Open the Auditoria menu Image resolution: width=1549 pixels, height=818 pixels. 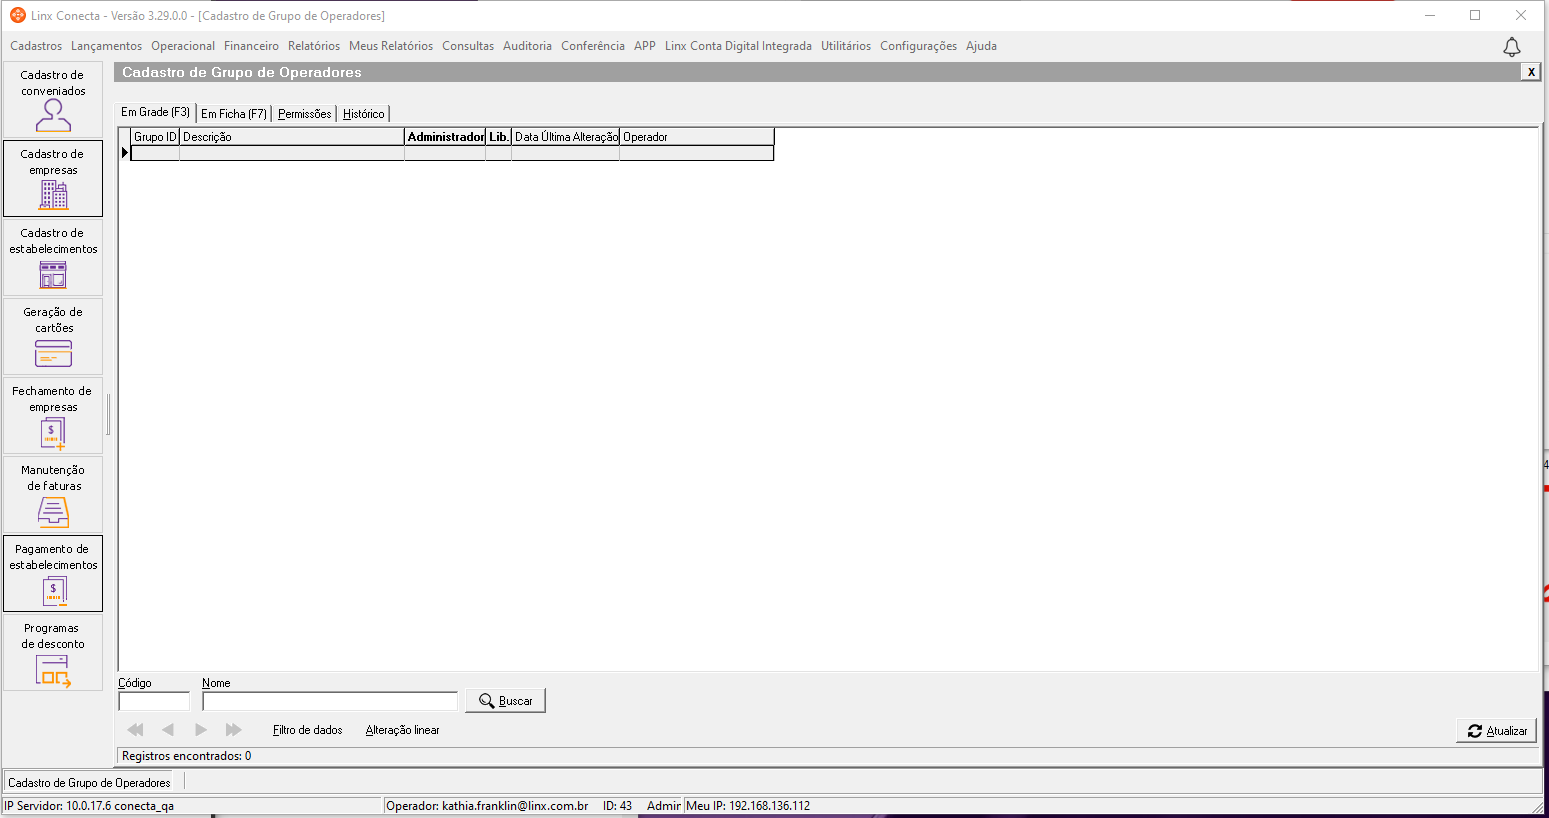coord(527,46)
